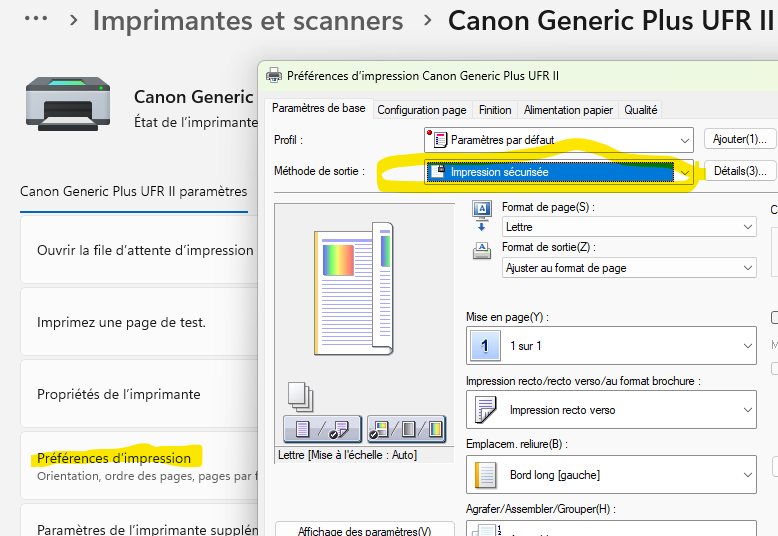
Task: Click the stacked copies icon under the preview
Action: [x=301, y=397]
